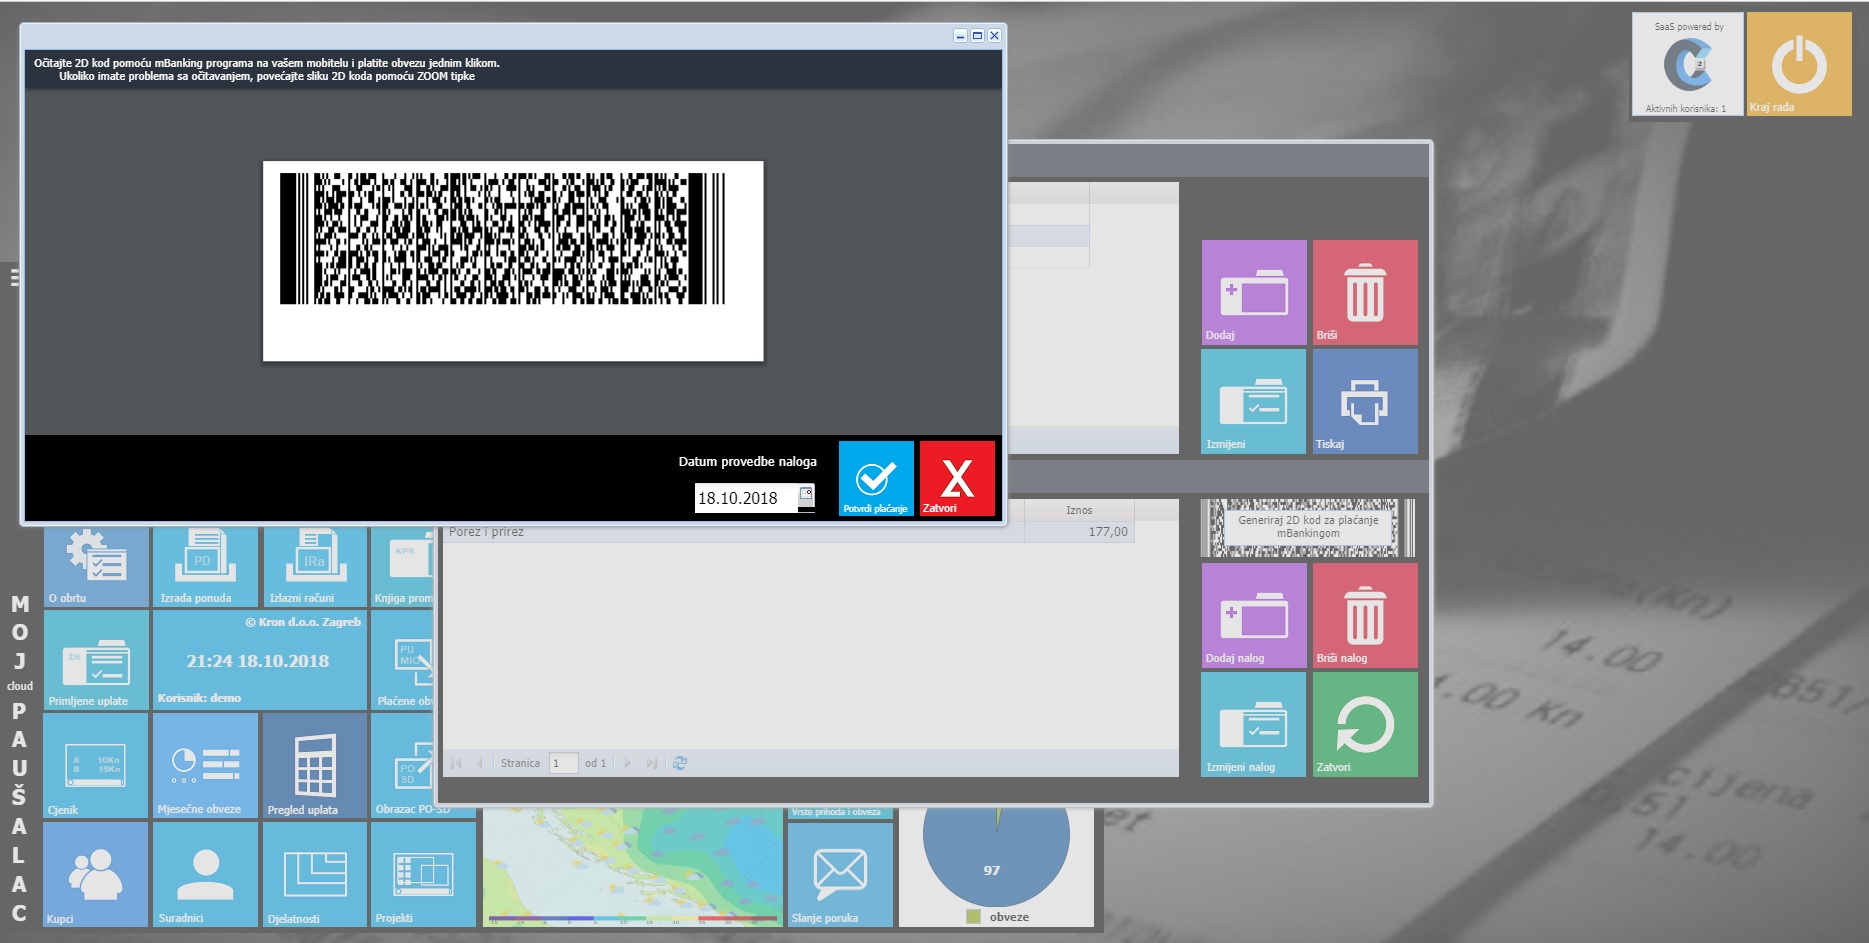The image size is (1869, 943).
Task: Open the Djelatnosti tile
Action: point(315,874)
